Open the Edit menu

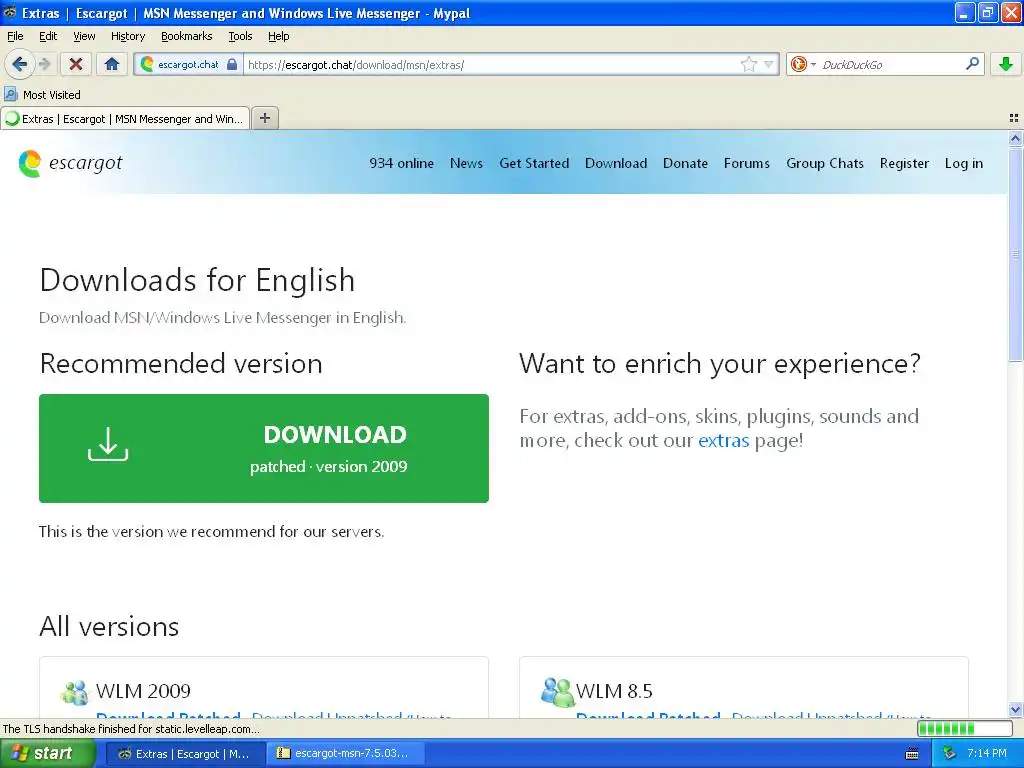[x=48, y=36]
